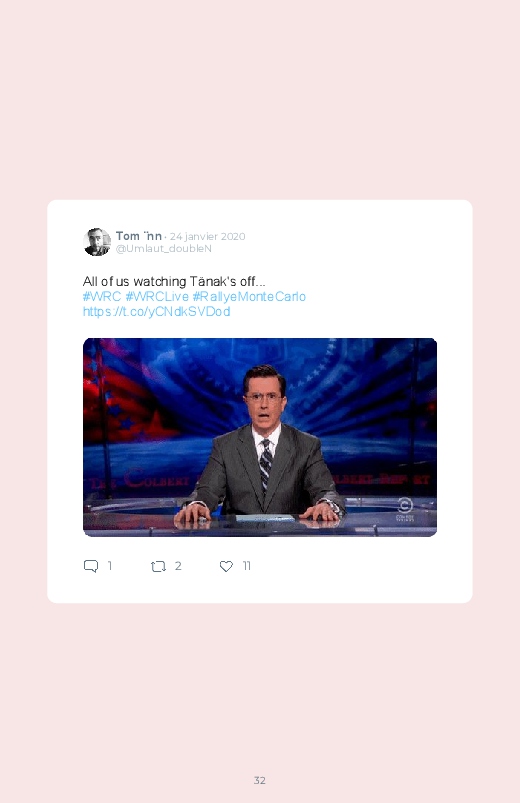Click the reply speech bubble icon
The image size is (520, 803).
[x=91, y=566]
